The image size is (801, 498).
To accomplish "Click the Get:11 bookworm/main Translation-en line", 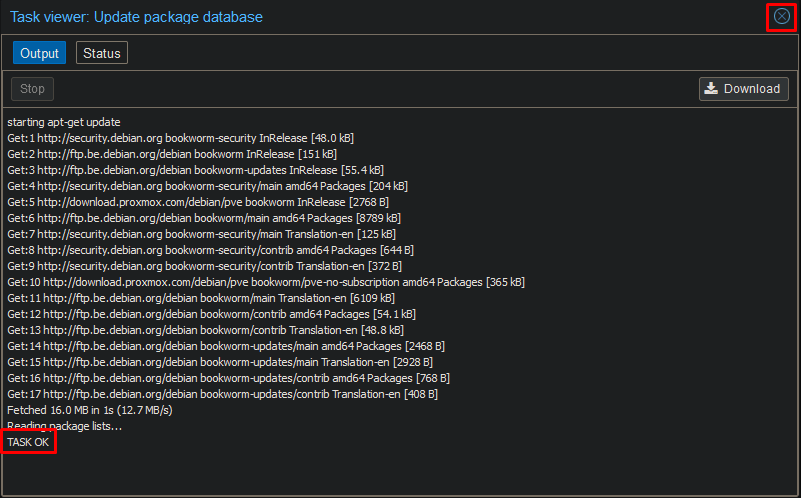I will (x=200, y=298).
